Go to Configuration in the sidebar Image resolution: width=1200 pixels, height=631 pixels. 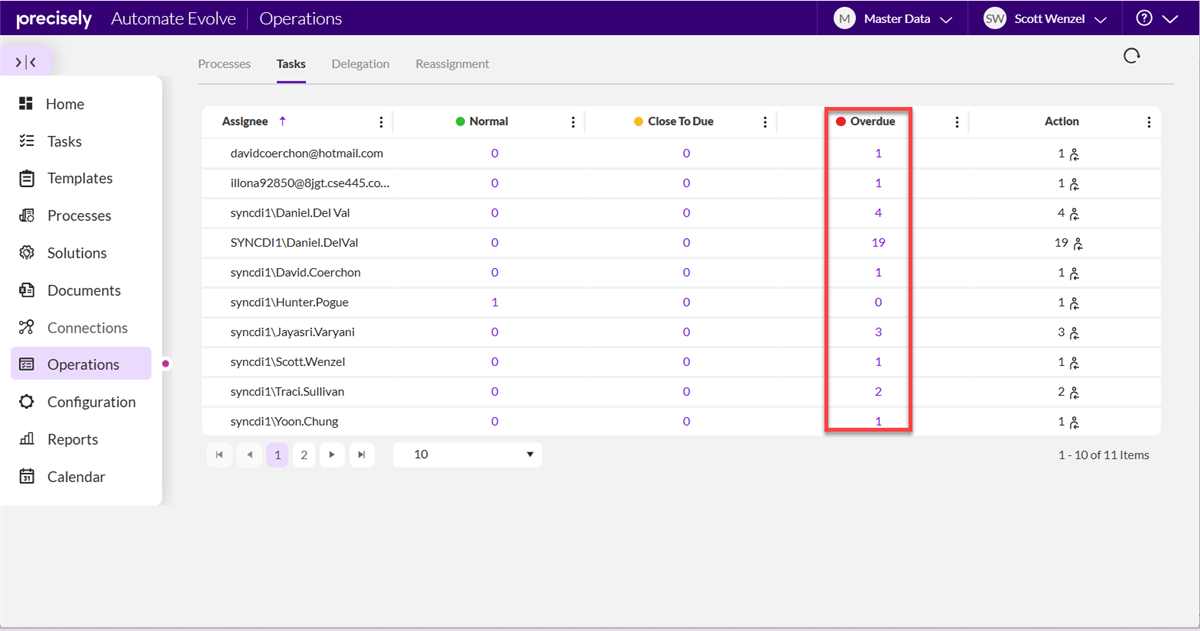pyautogui.click(x=90, y=402)
